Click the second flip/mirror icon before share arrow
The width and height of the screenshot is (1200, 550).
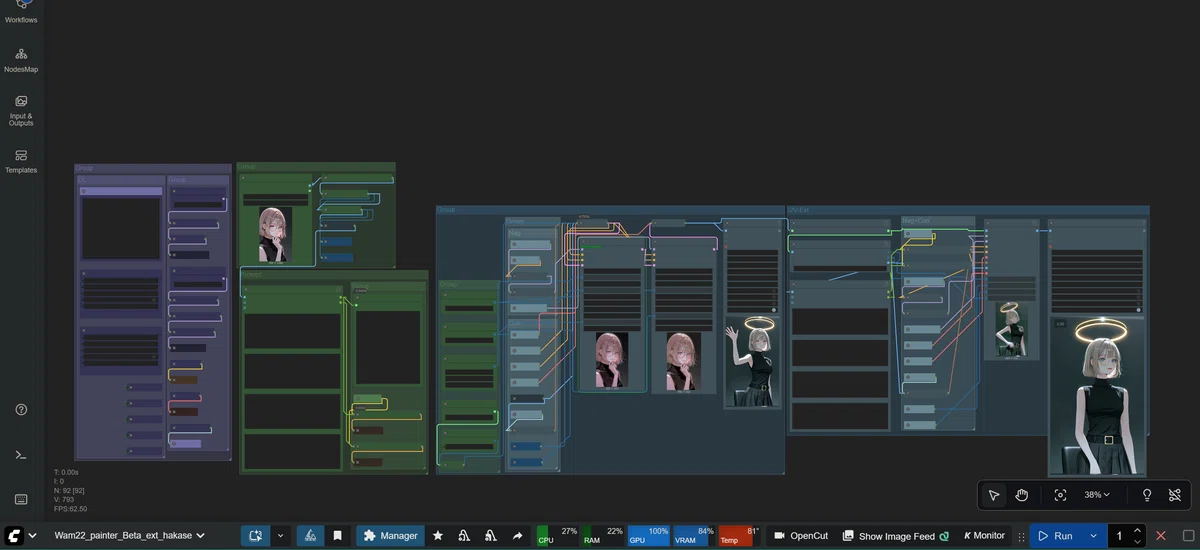tap(490, 536)
